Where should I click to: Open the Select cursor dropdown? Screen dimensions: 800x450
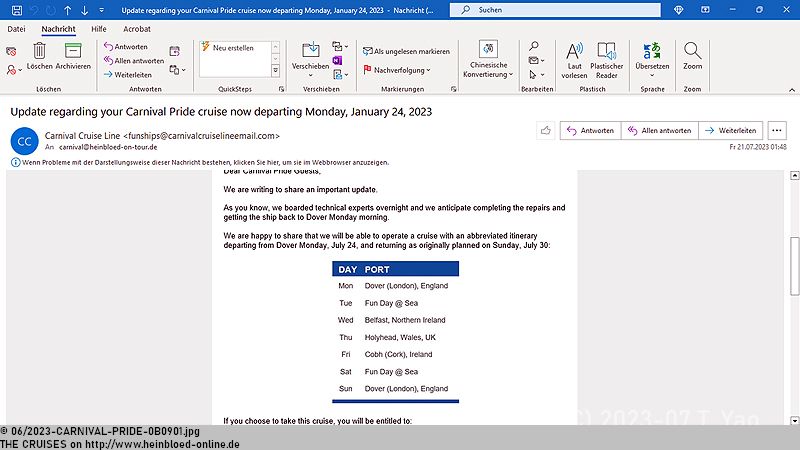[x=536, y=74]
